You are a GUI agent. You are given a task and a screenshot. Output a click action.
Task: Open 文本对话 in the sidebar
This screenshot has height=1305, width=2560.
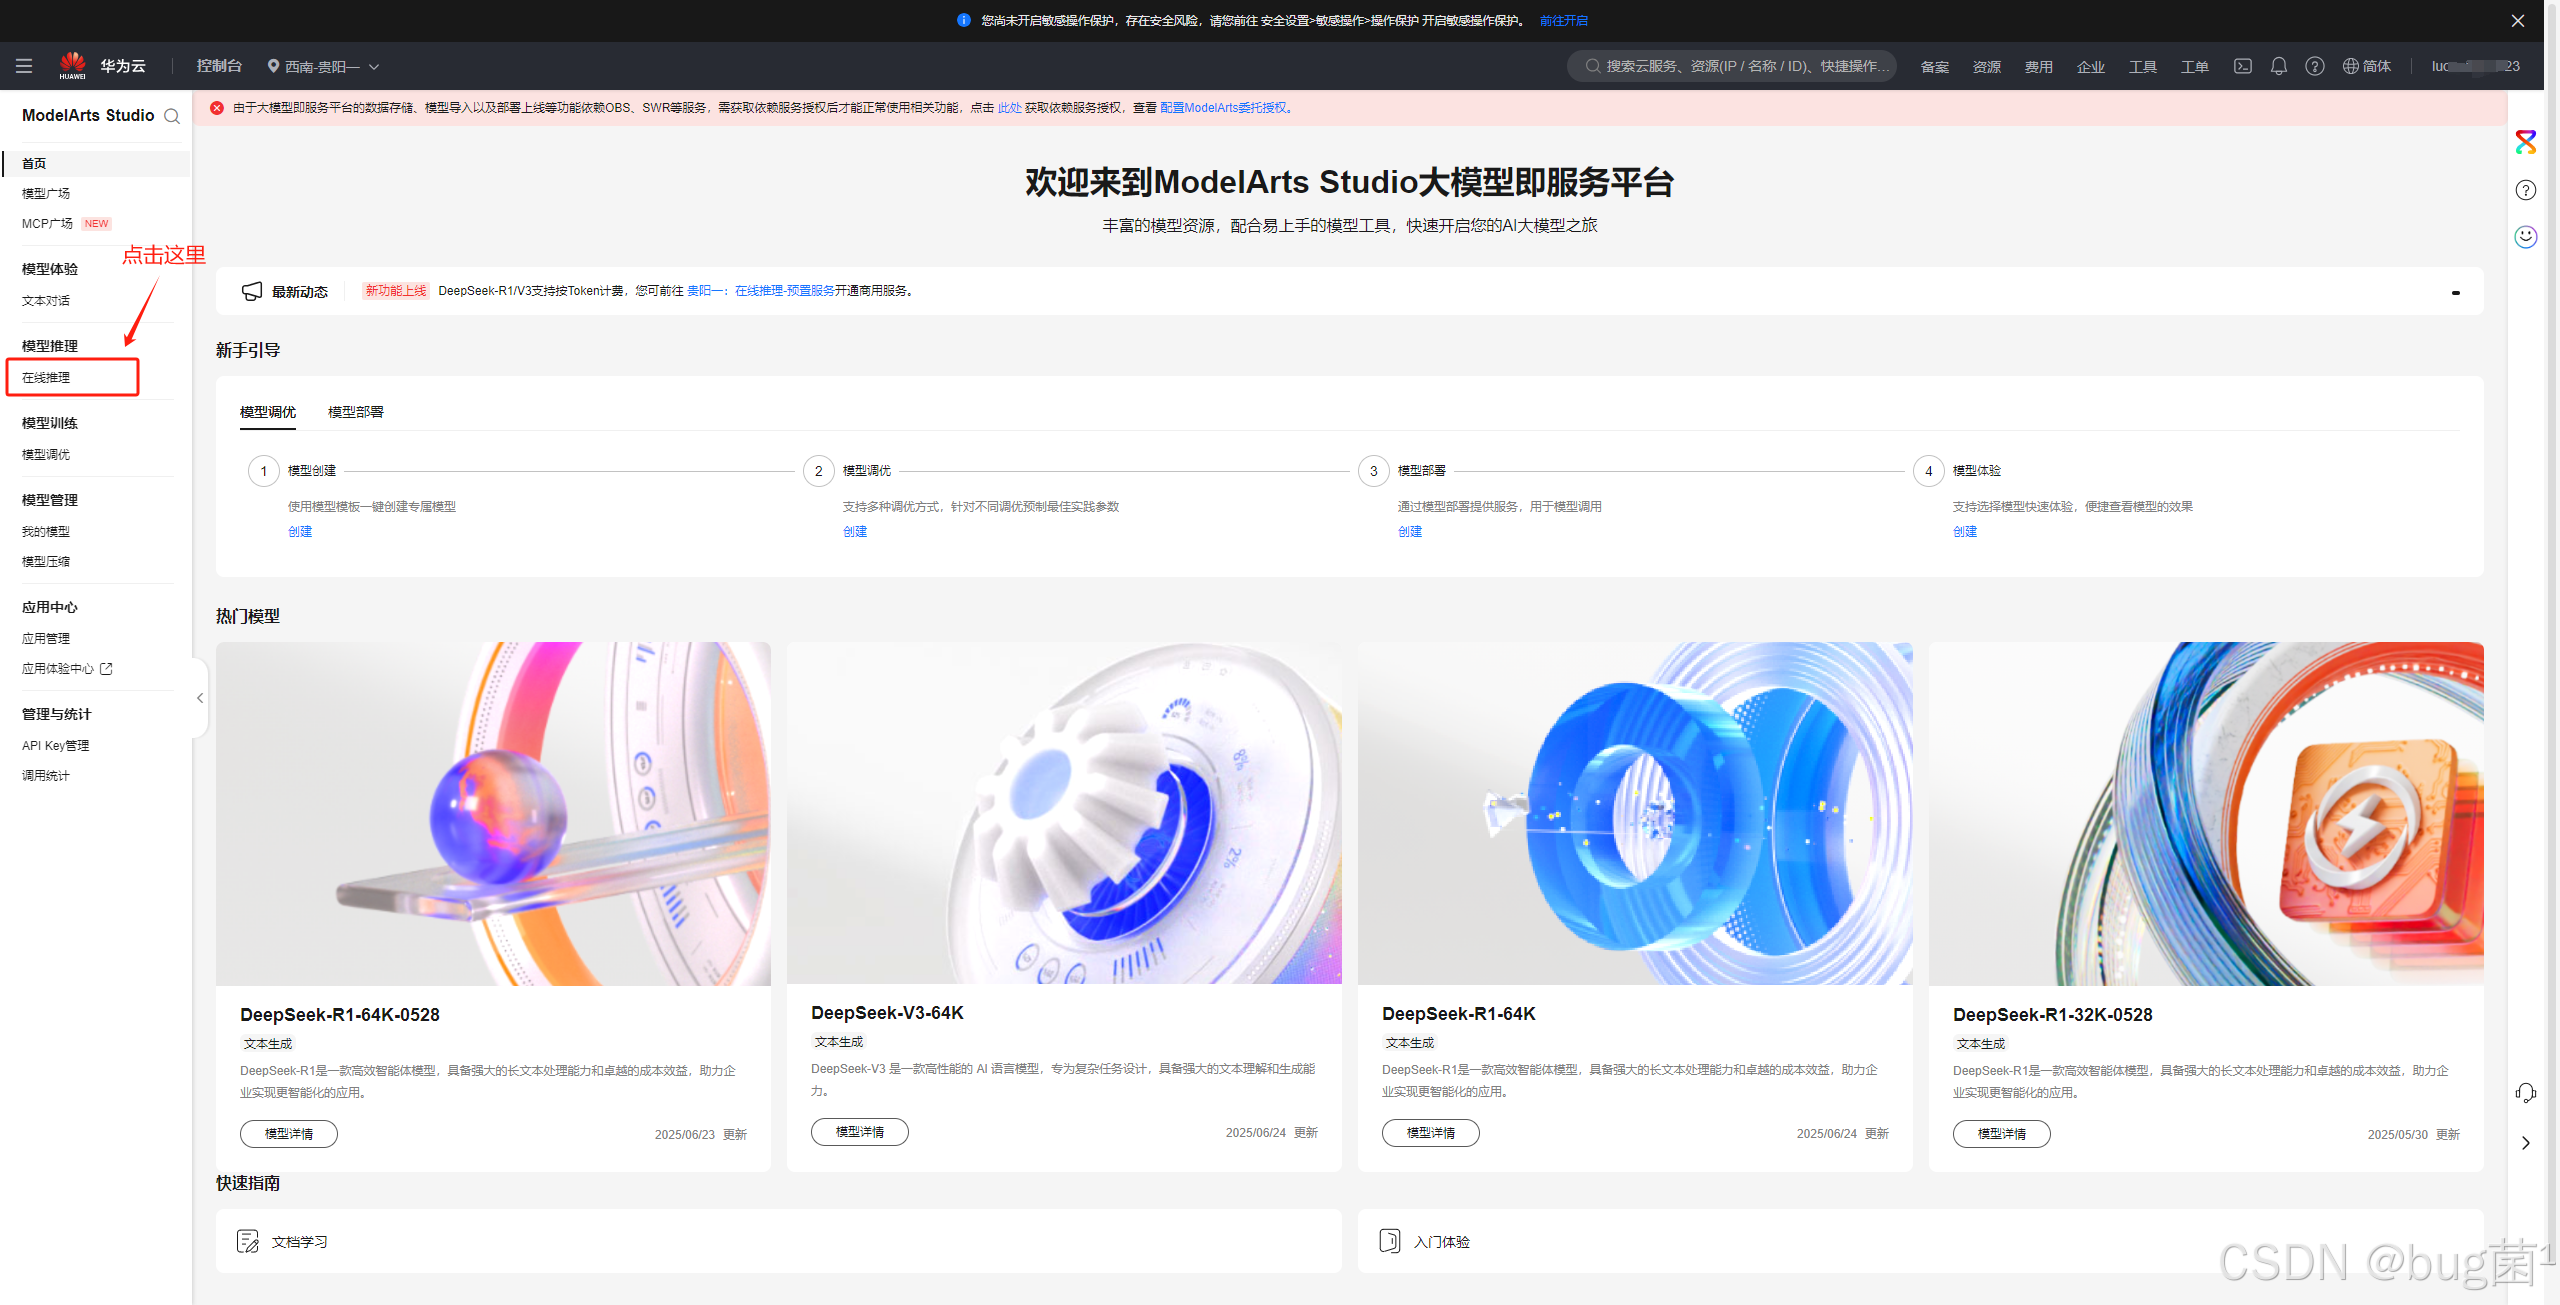coord(46,300)
